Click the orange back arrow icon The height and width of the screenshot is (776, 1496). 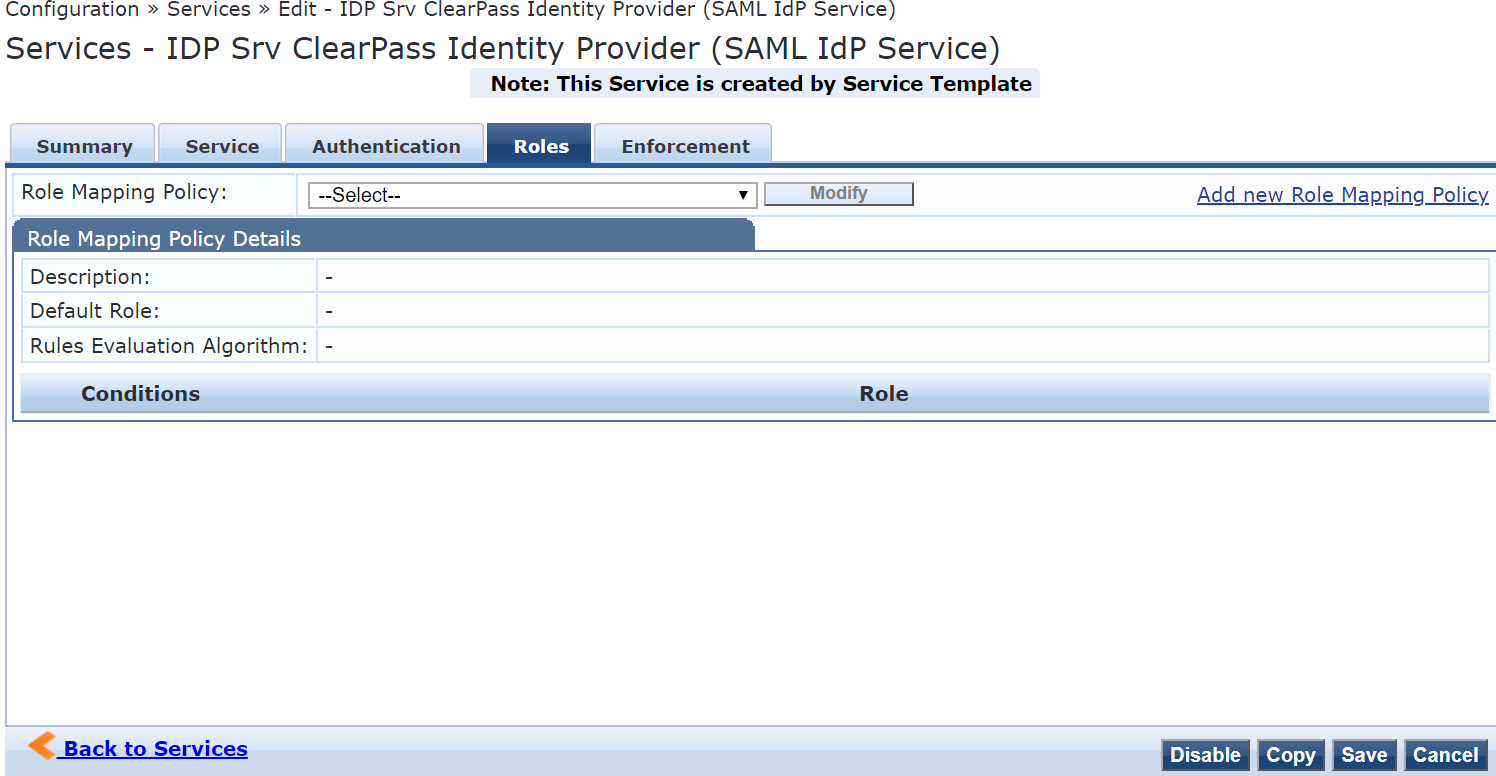click(42, 746)
